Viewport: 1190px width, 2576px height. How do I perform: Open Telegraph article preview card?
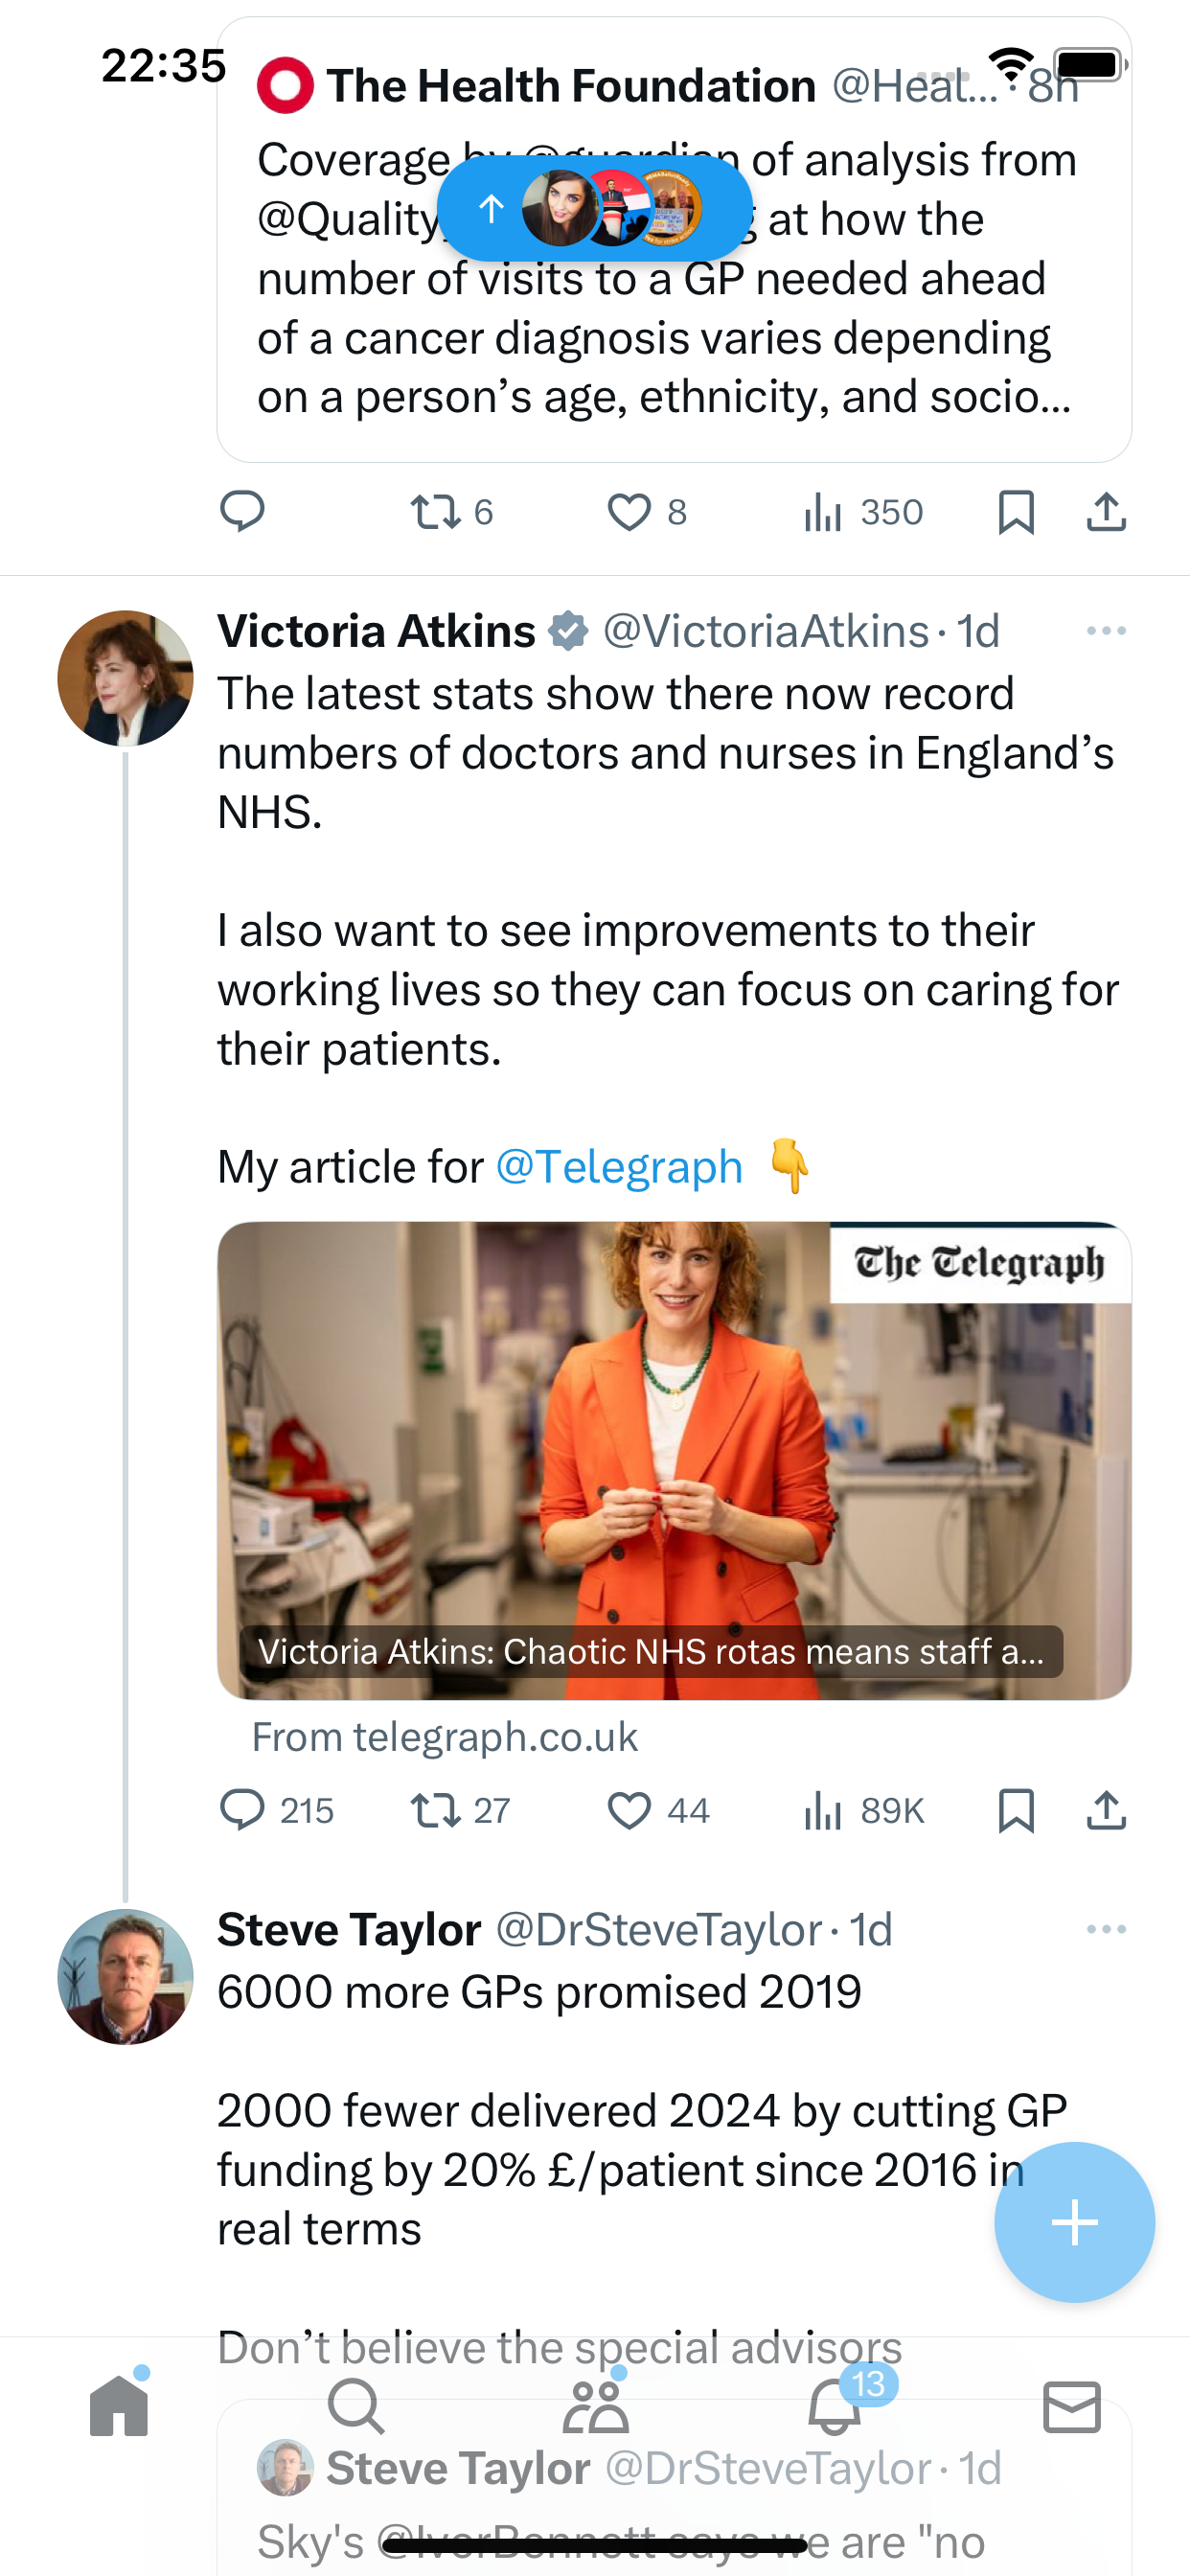coord(674,1460)
